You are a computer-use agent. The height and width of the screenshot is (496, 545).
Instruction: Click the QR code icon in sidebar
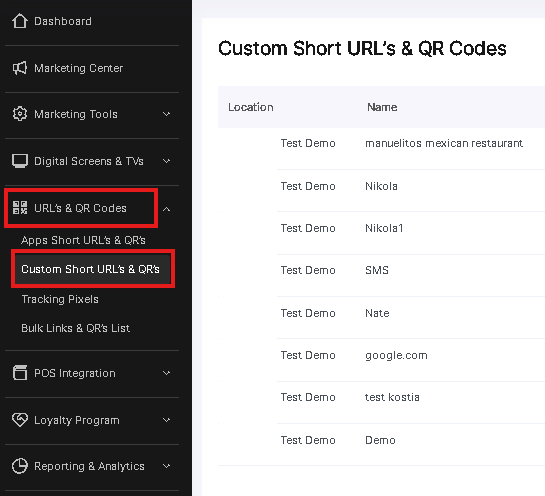20,208
